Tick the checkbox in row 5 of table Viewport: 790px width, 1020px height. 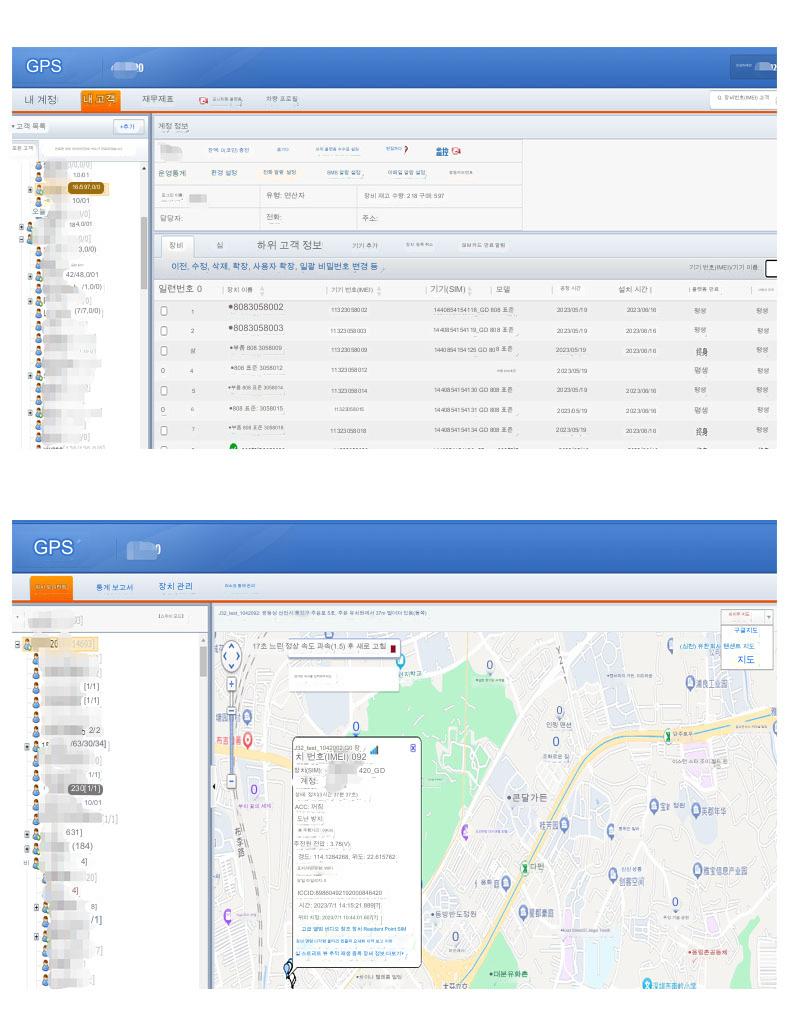(165, 389)
